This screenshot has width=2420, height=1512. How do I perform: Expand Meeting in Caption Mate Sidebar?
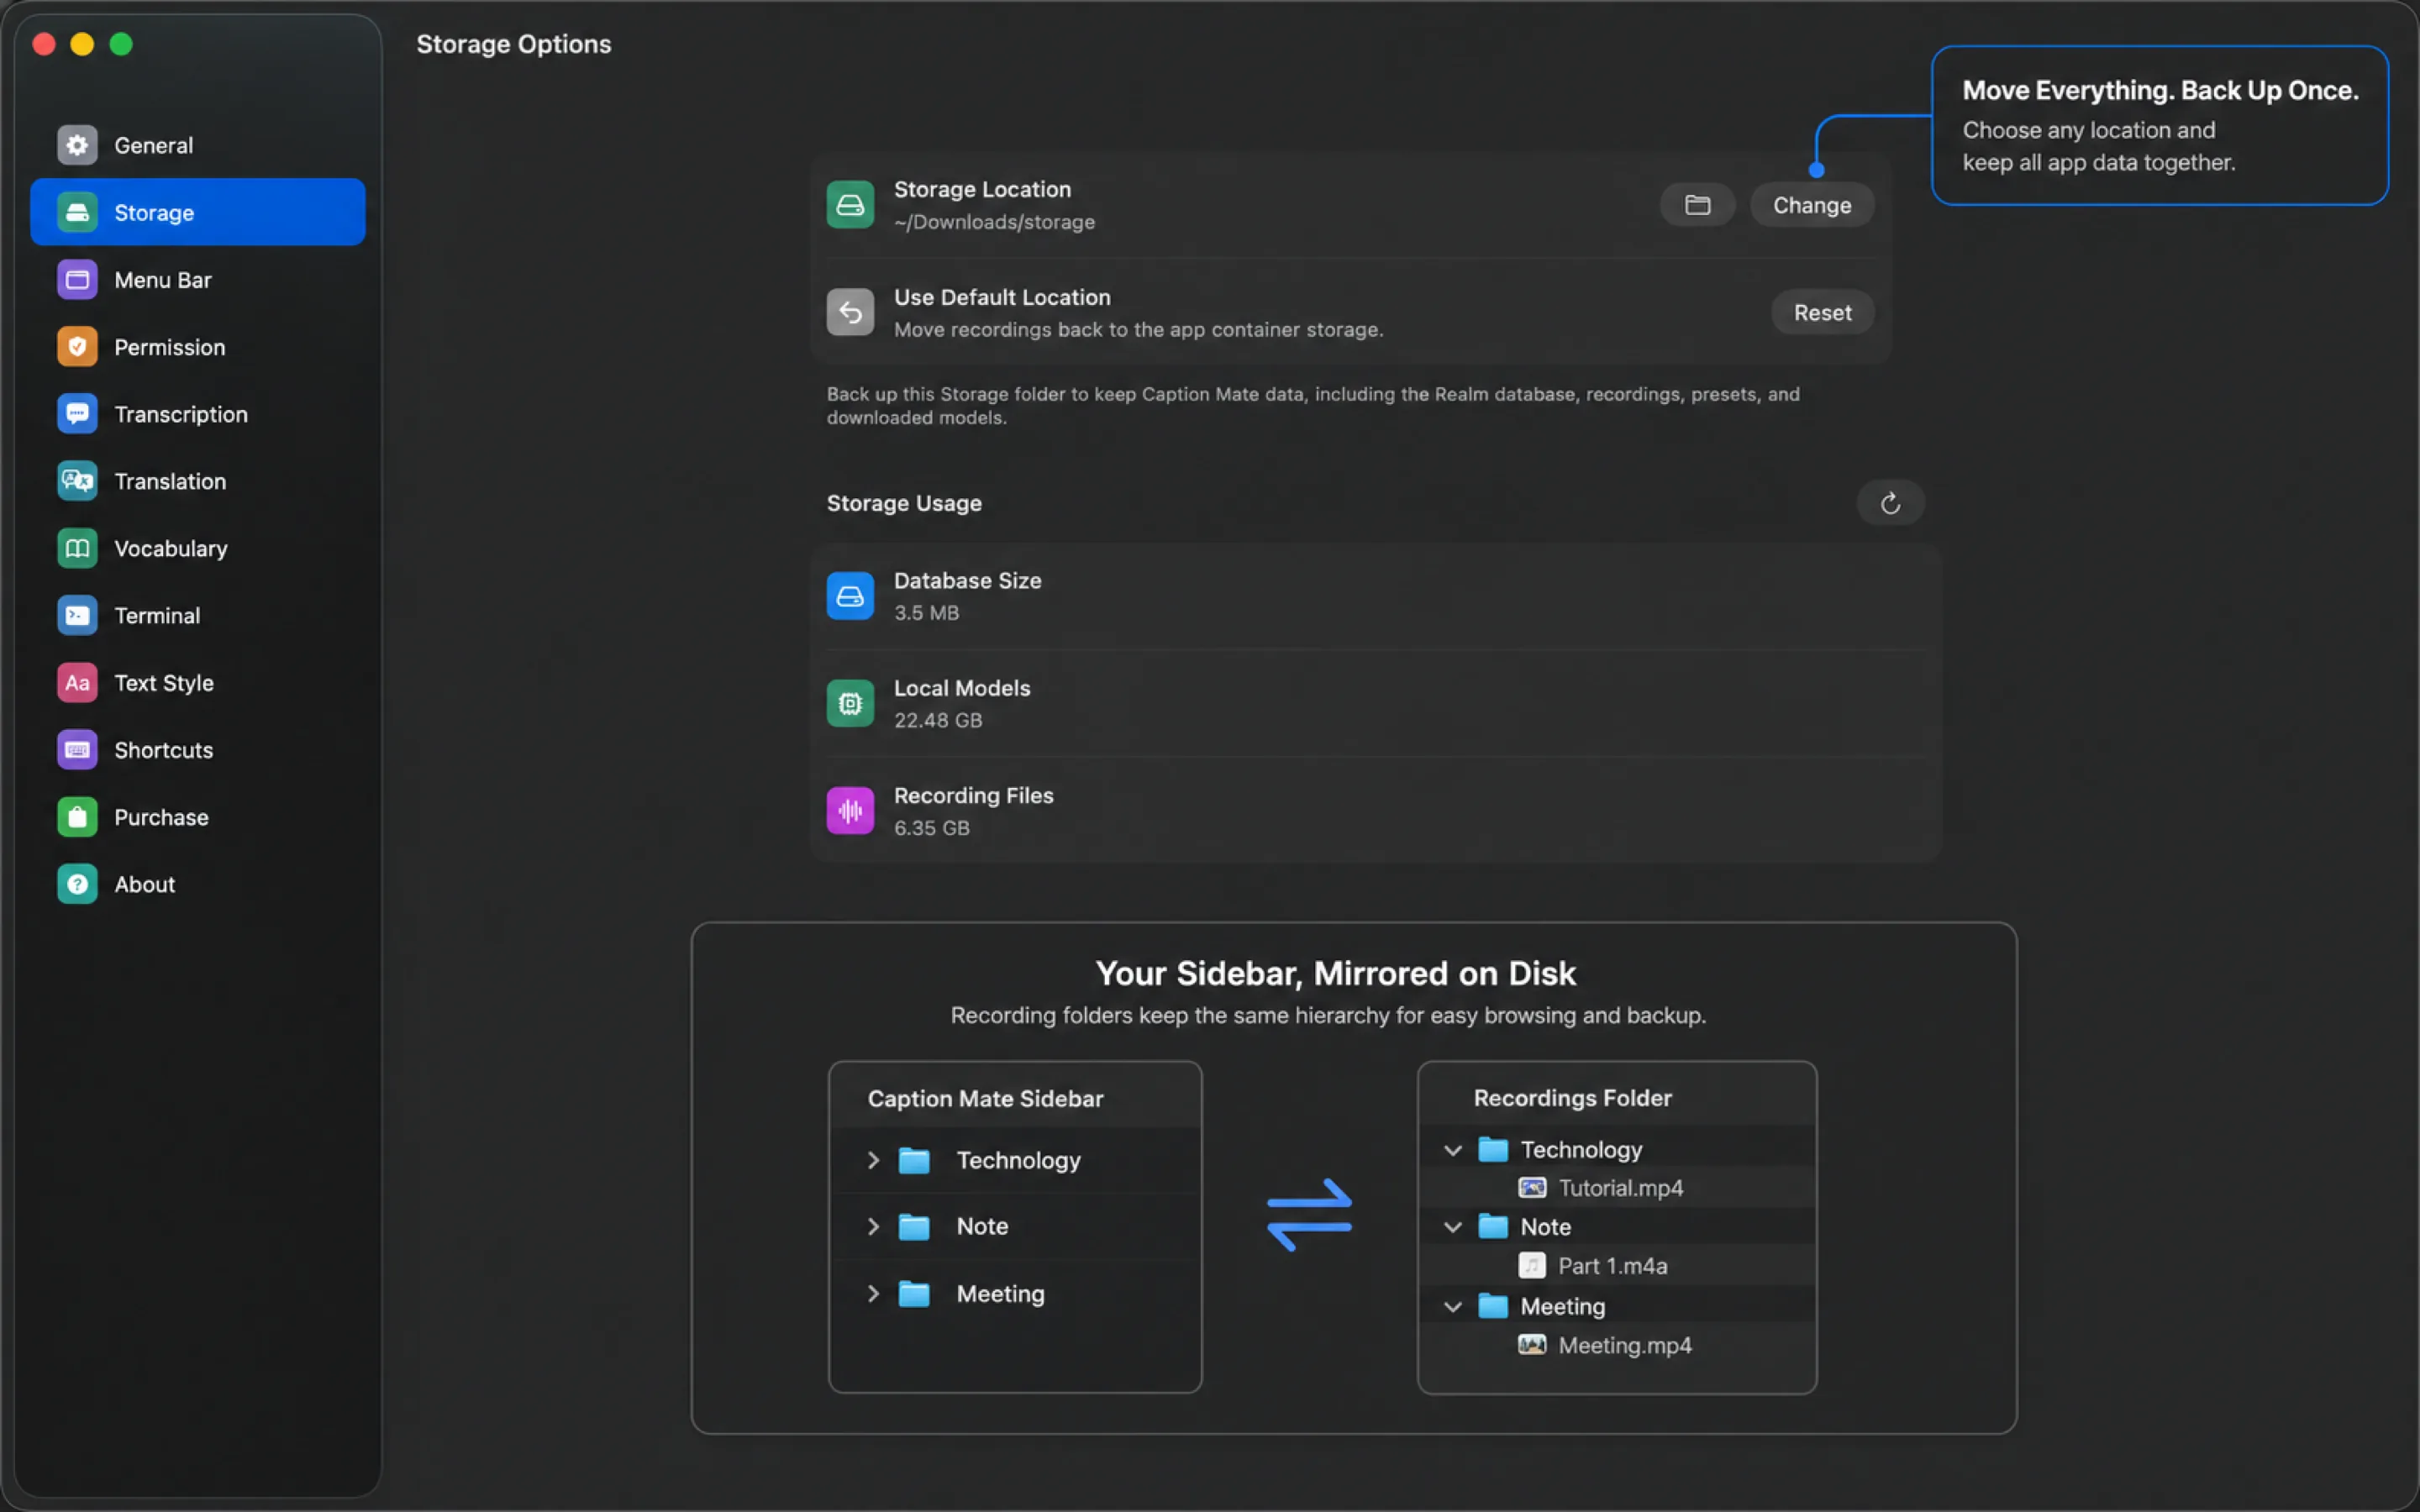tap(873, 1294)
